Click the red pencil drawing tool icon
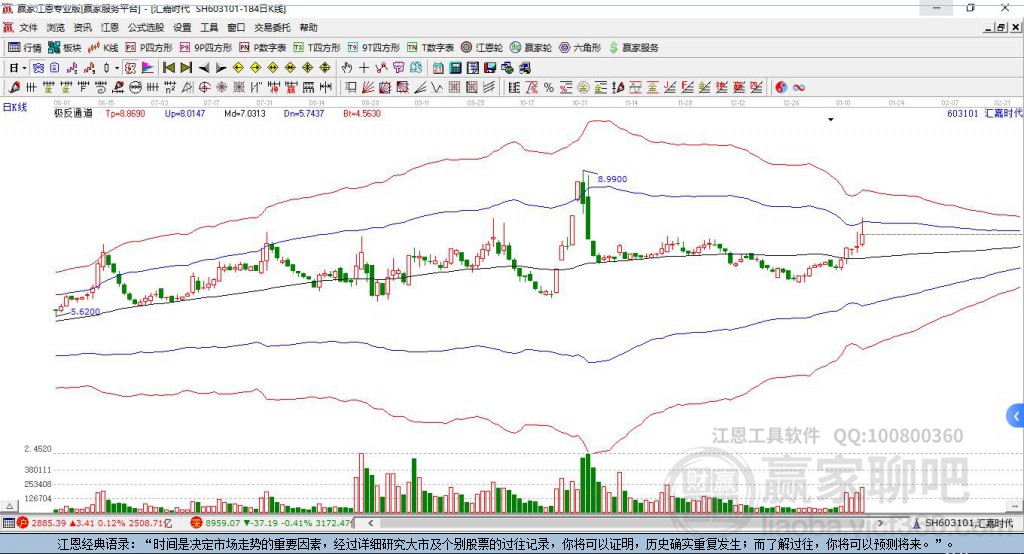The width and height of the screenshot is (1024, 554). (14, 88)
